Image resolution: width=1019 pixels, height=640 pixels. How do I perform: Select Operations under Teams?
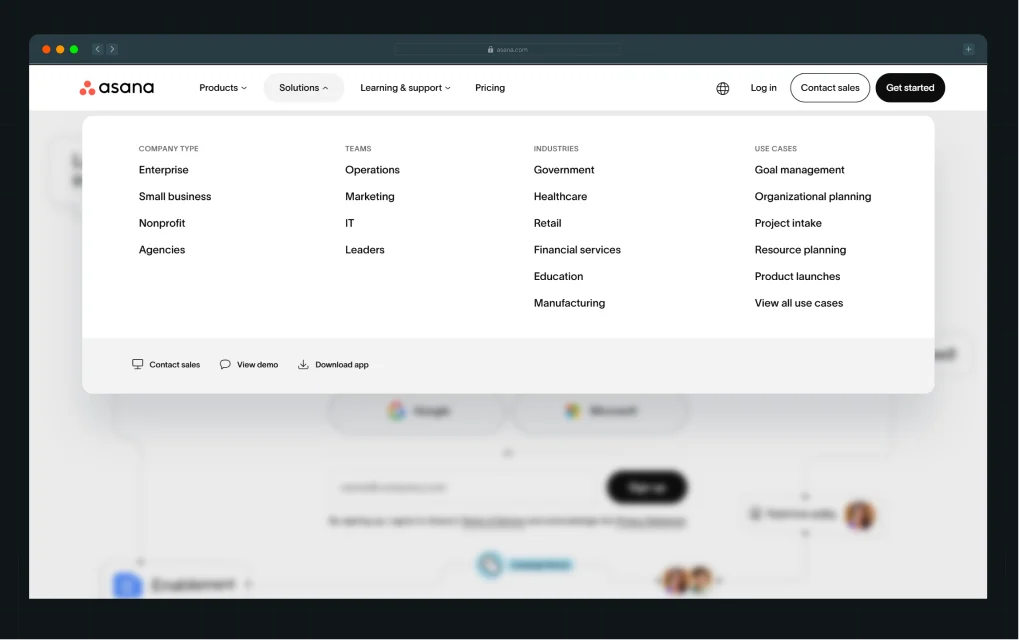click(372, 170)
